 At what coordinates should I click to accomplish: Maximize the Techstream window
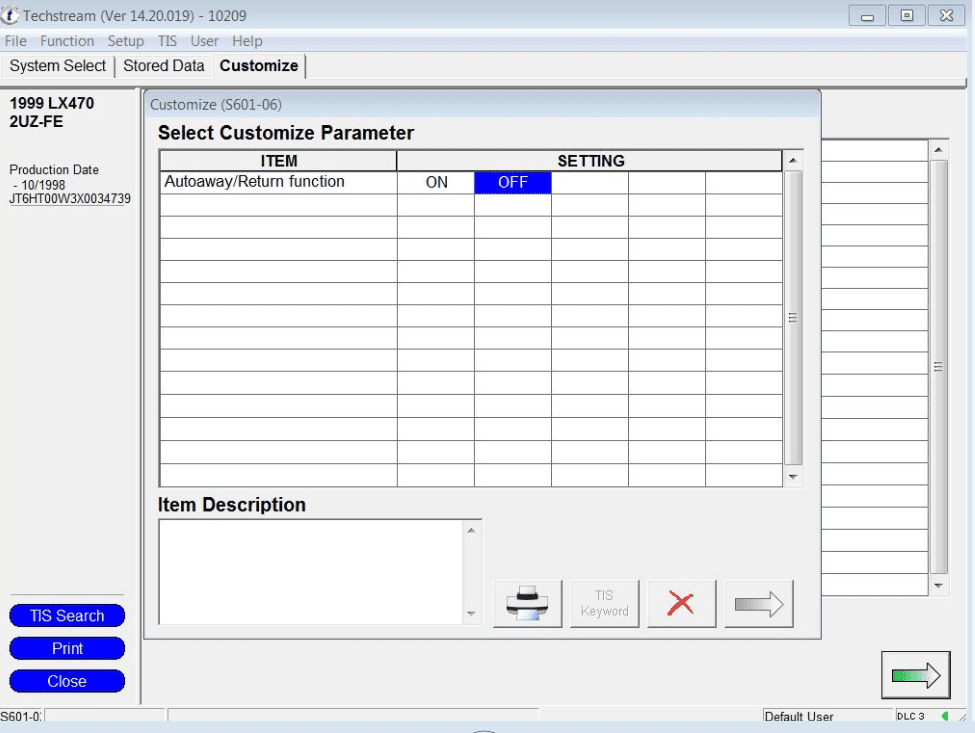click(907, 16)
